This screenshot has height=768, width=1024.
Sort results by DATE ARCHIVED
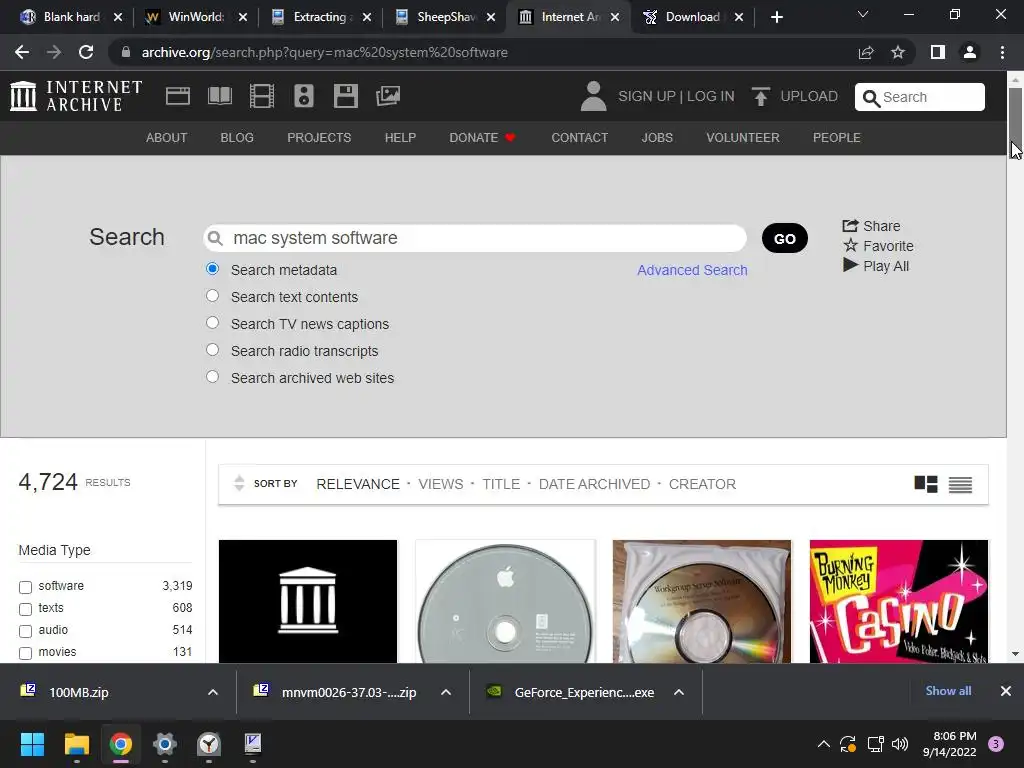click(594, 484)
